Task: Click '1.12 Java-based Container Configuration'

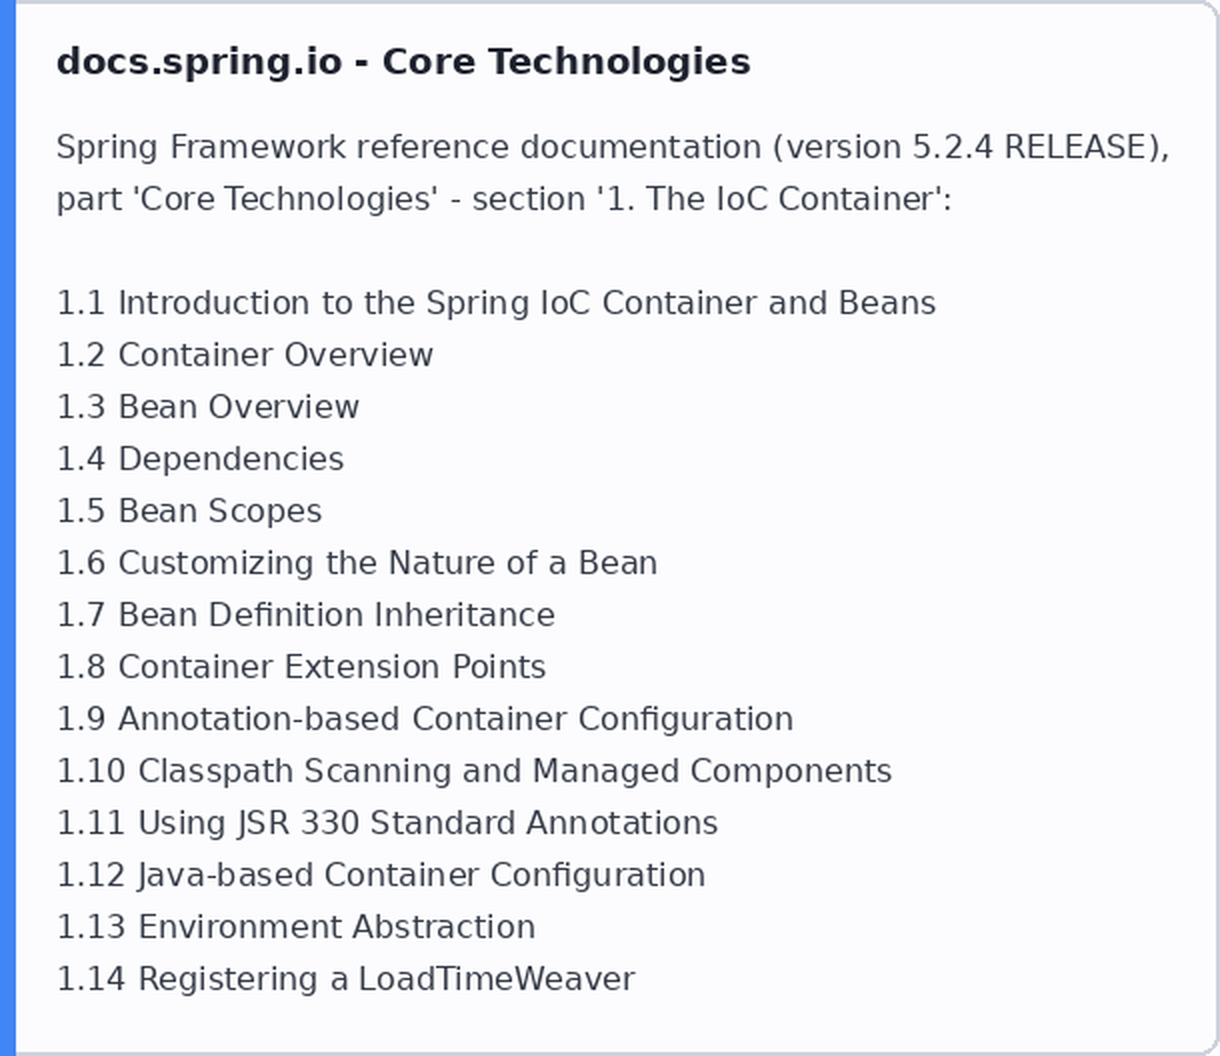Action: (381, 875)
